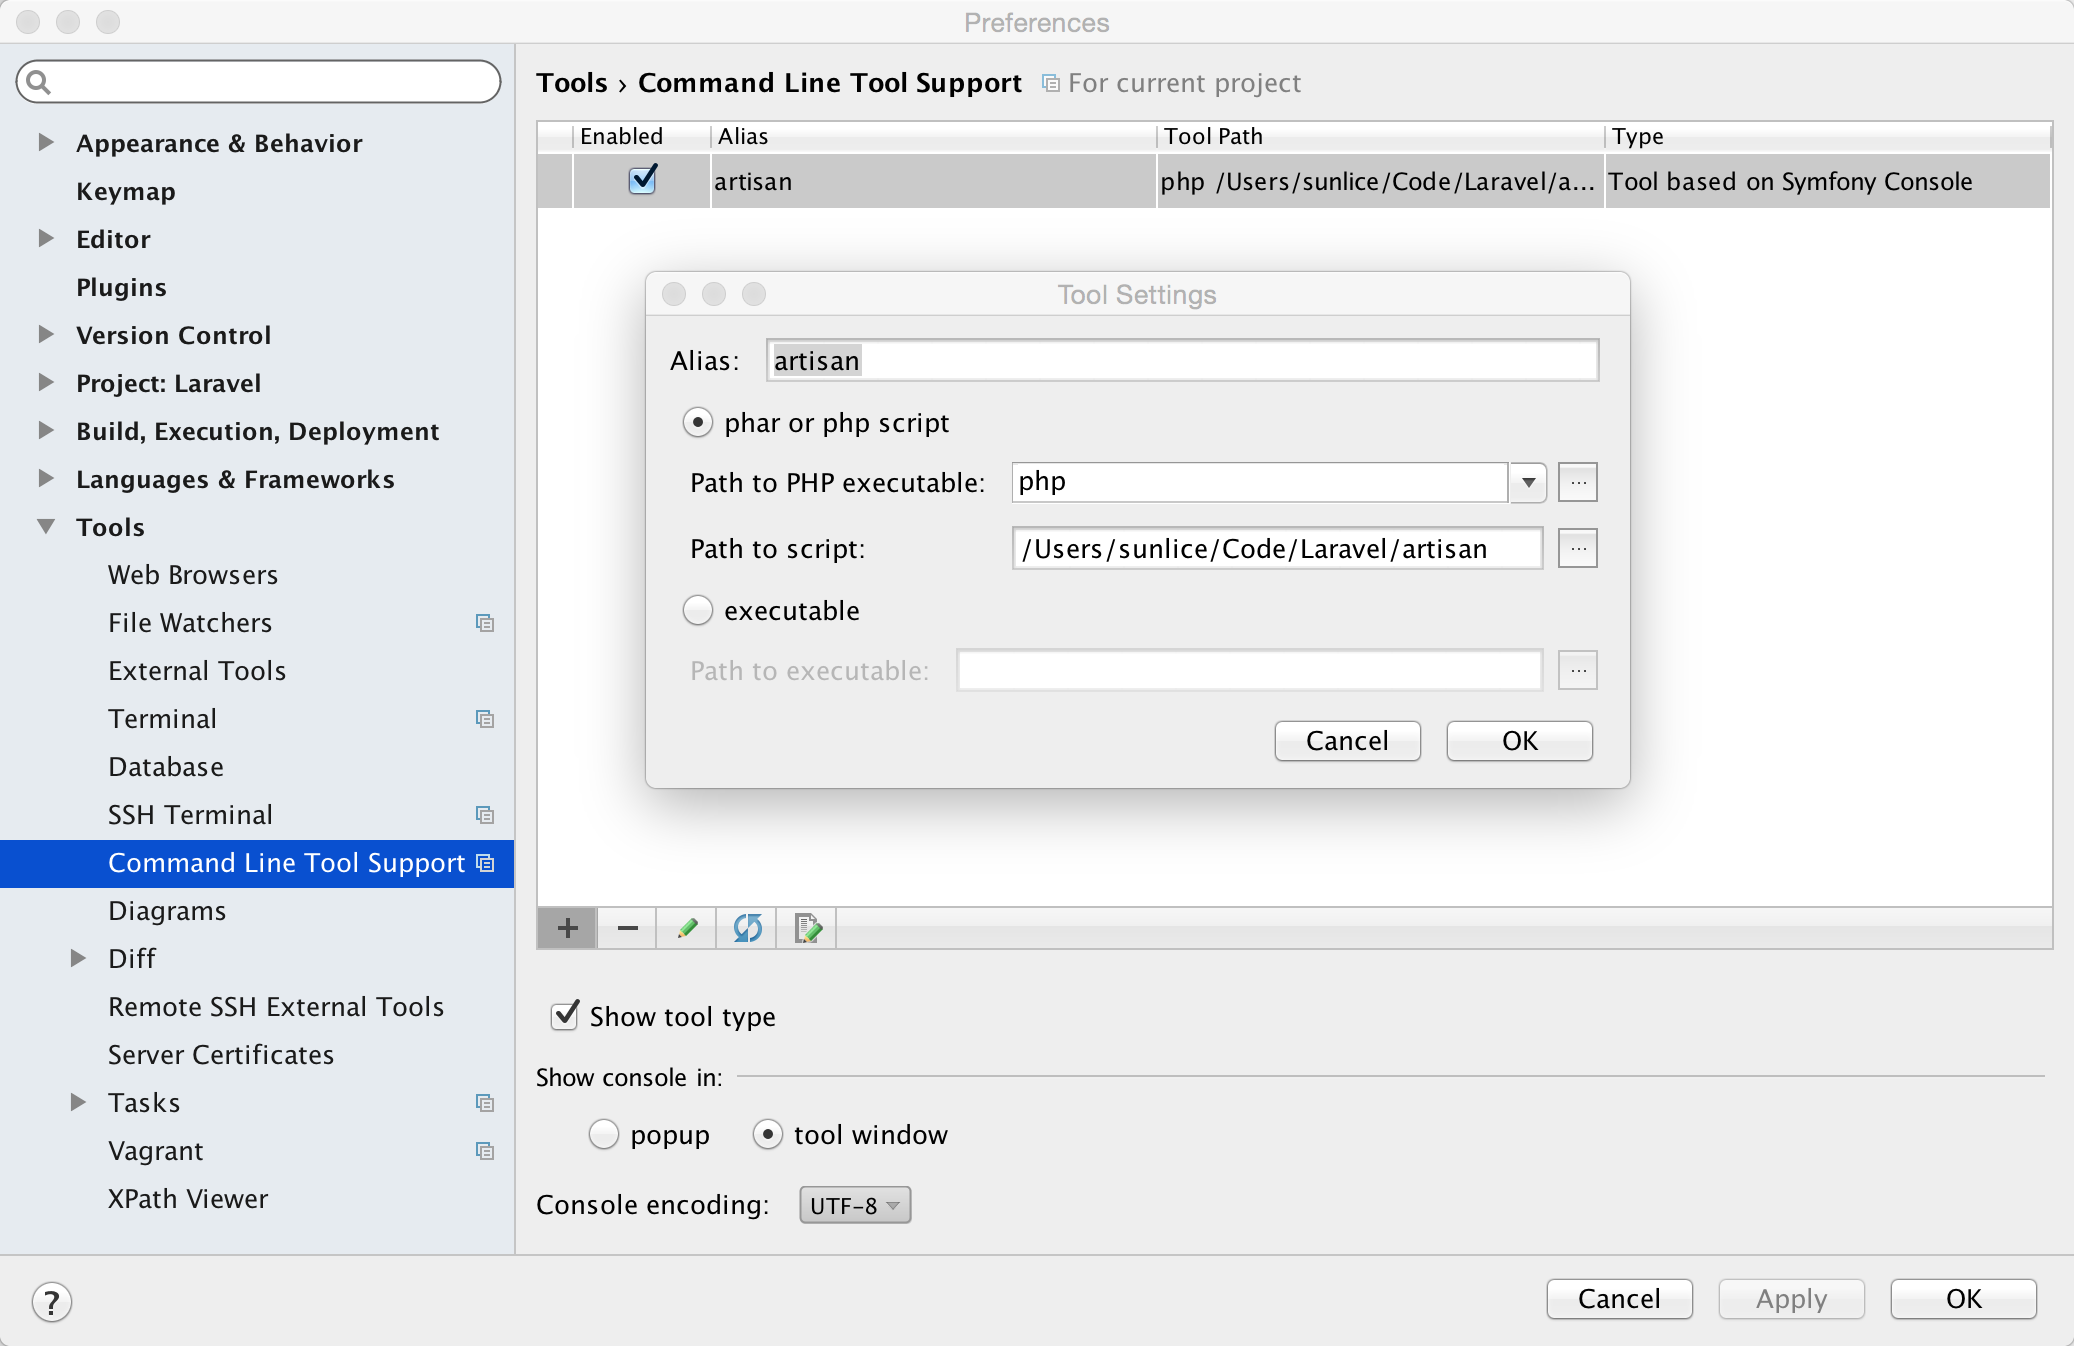This screenshot has height=1346, width=2074.
Task: Click the browse PHP executable (...) button
Action: (x=1578, y=481)
